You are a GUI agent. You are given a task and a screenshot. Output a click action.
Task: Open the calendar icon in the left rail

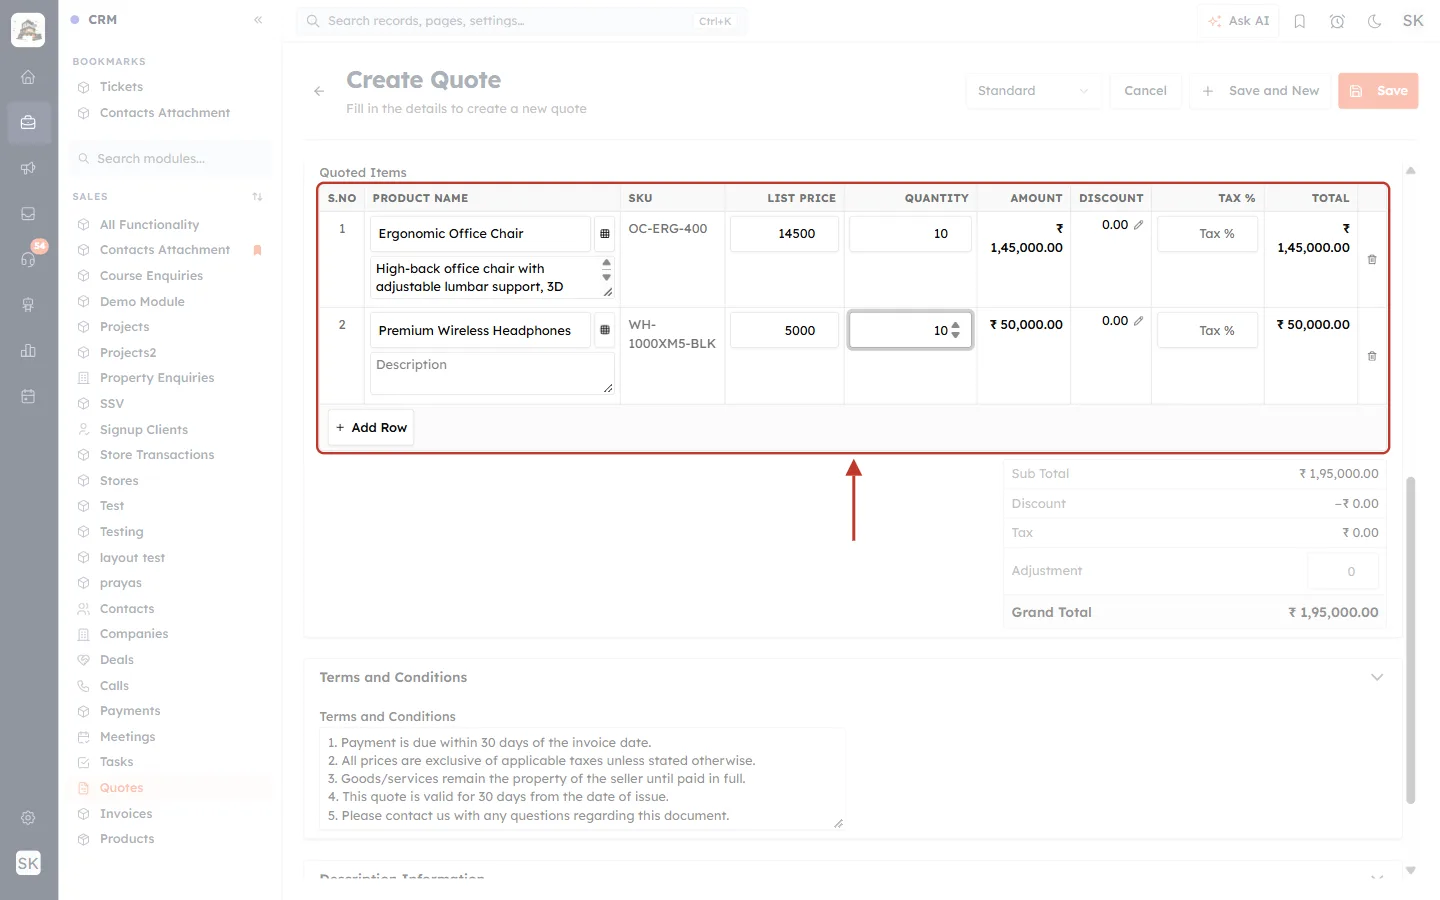(x=28, y=396)
